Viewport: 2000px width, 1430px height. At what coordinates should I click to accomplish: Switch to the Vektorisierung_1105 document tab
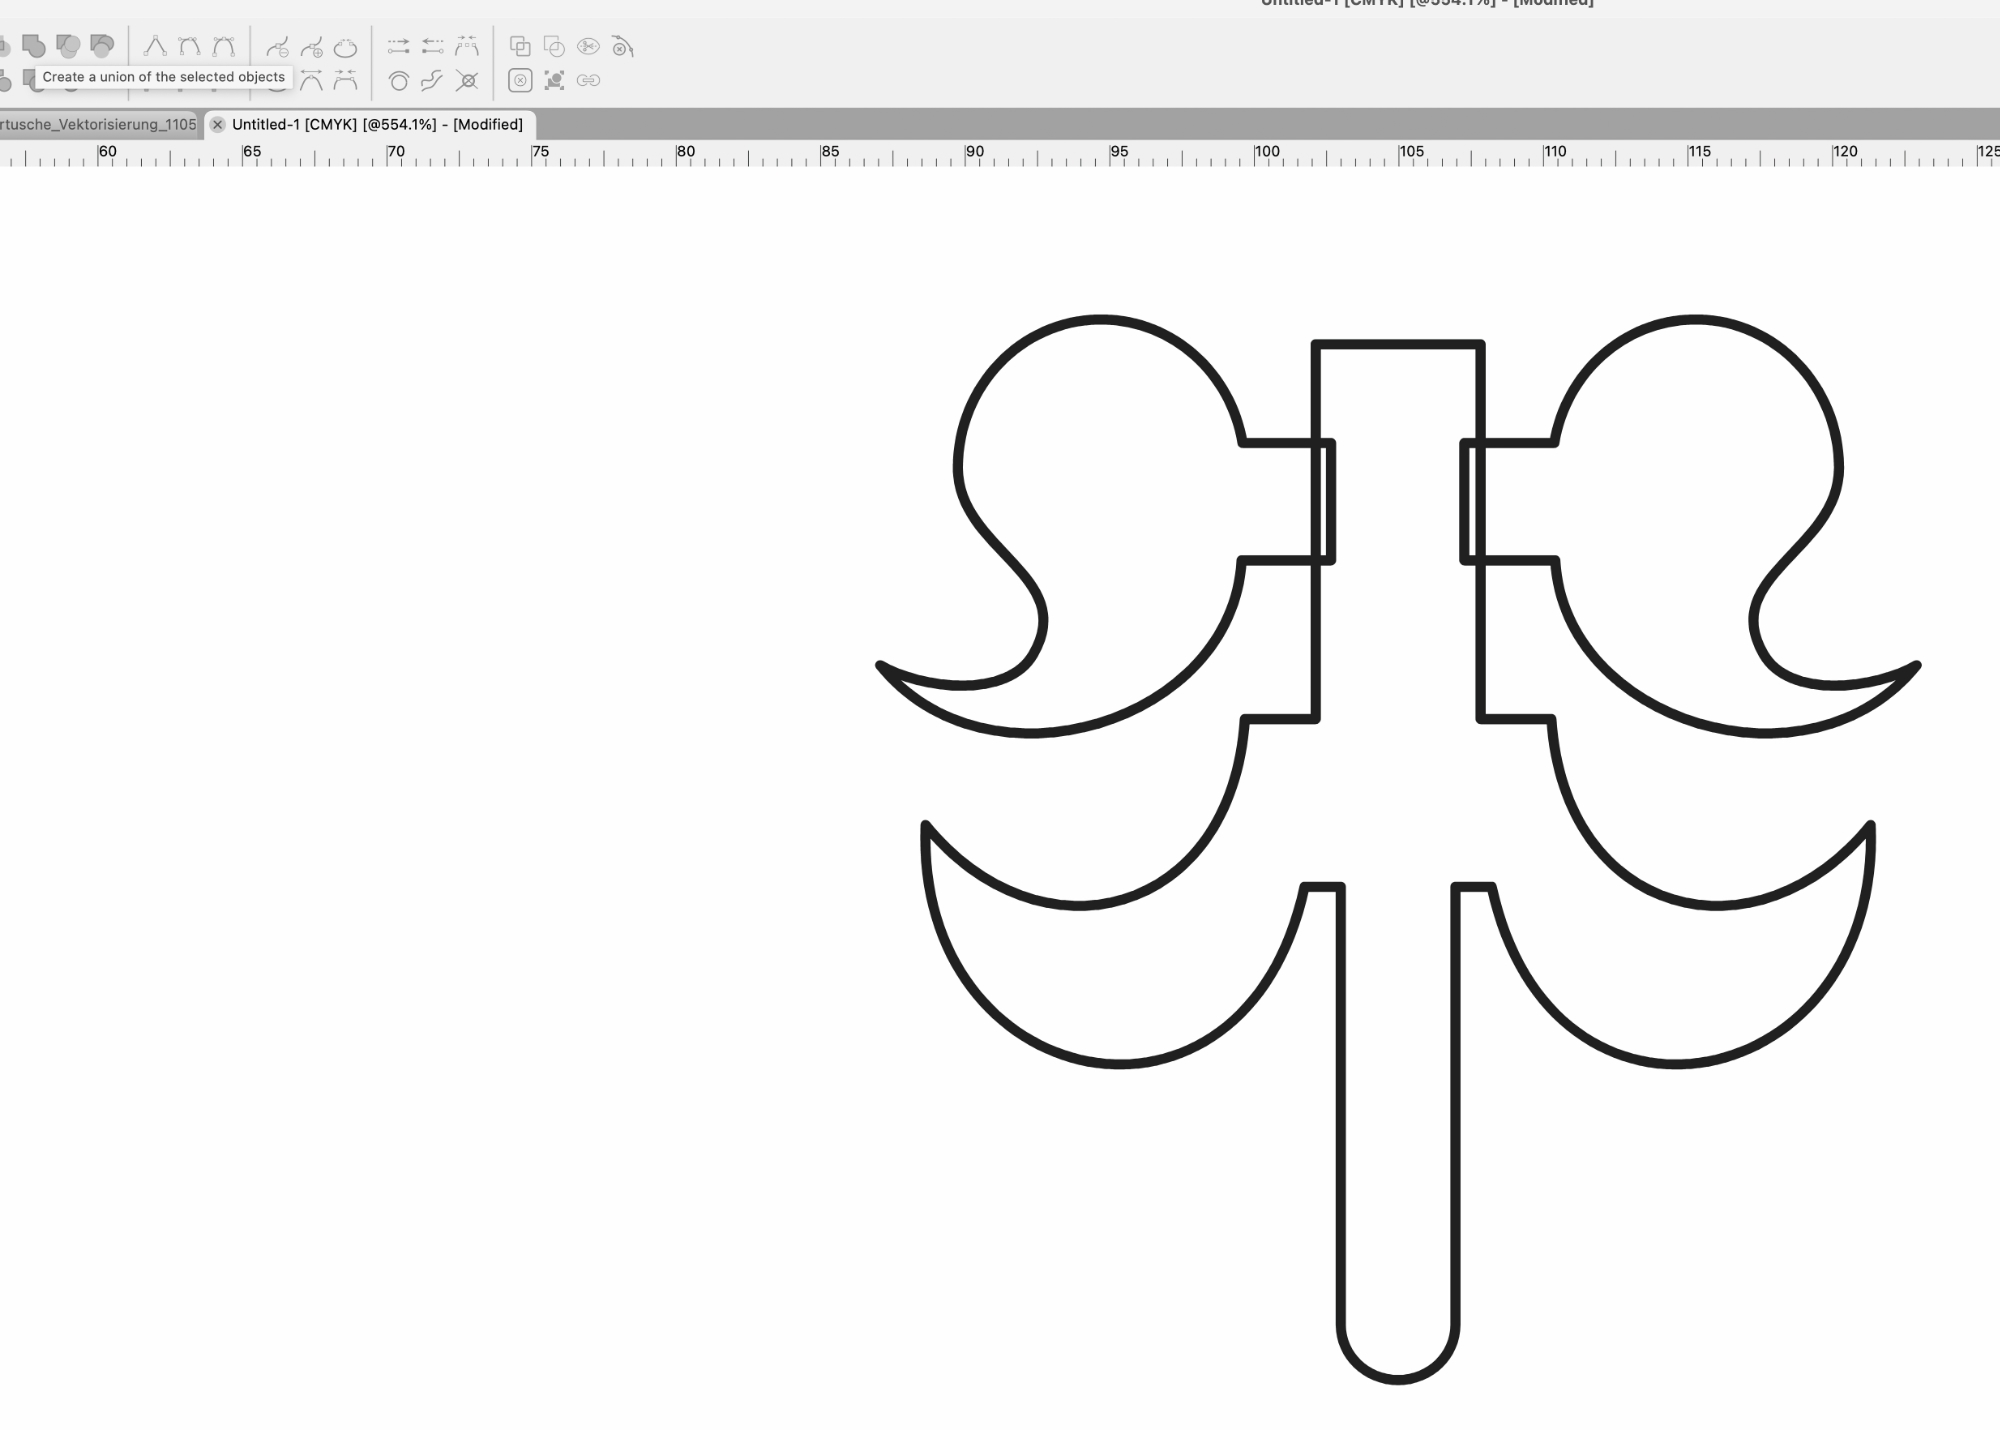coord(98,124)
